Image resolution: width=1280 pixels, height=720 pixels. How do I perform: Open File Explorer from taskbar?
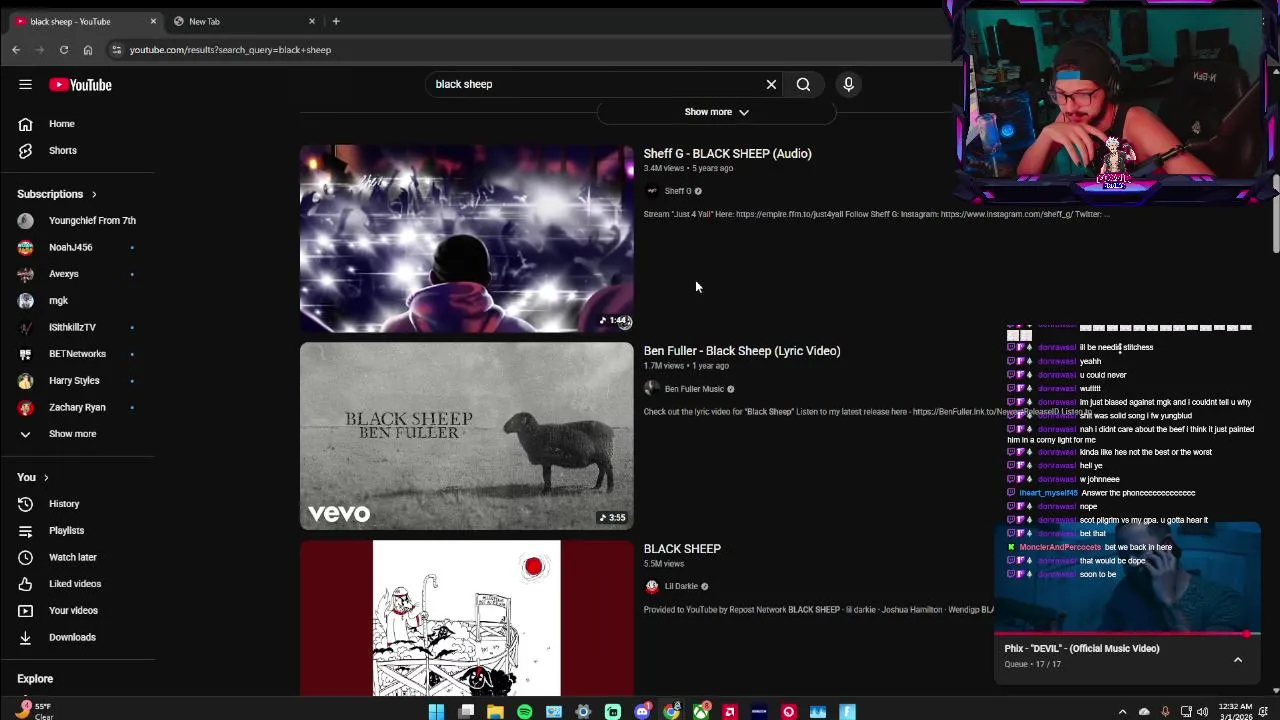click(495, 712)
